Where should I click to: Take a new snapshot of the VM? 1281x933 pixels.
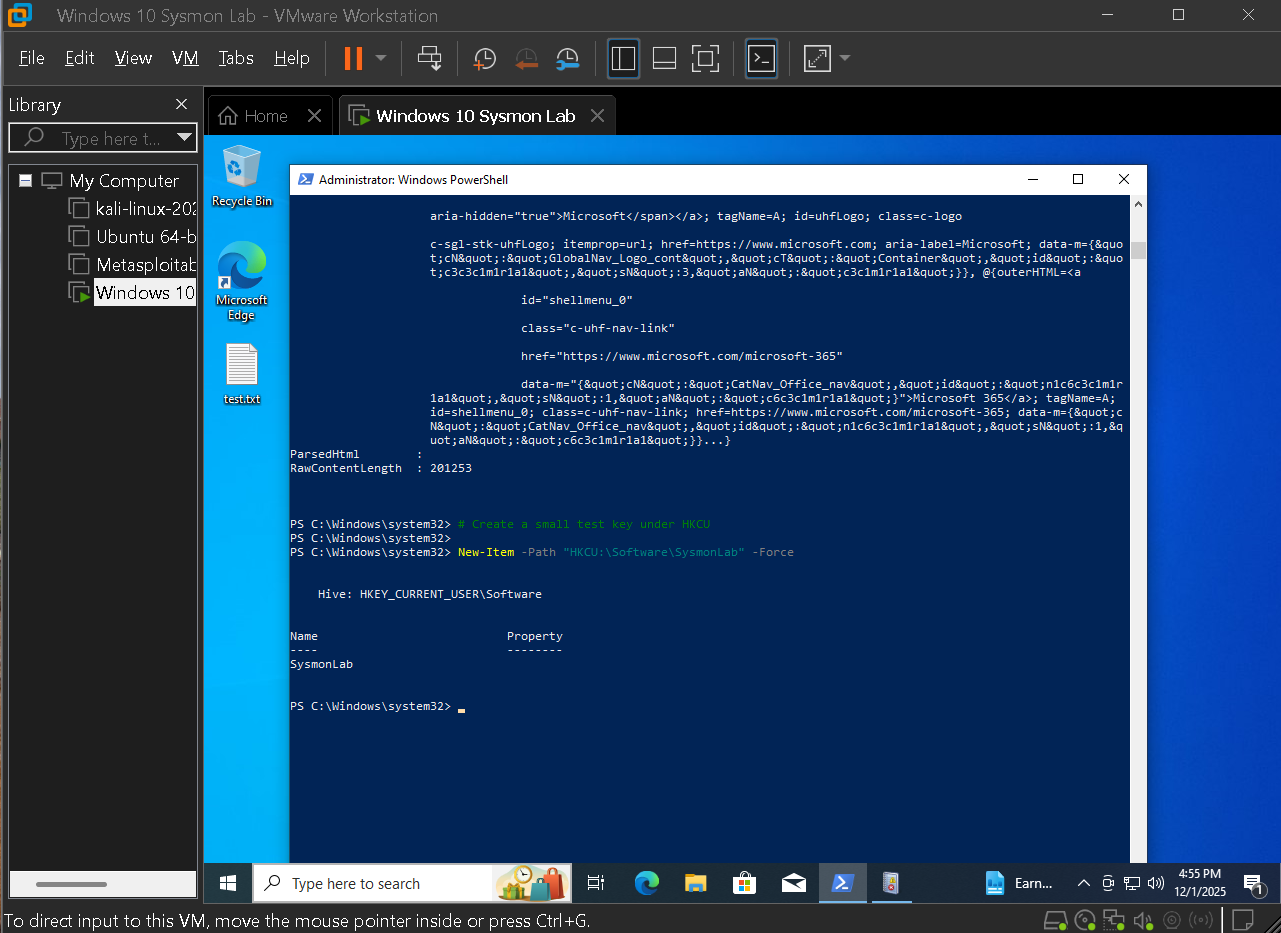[484, 58]
